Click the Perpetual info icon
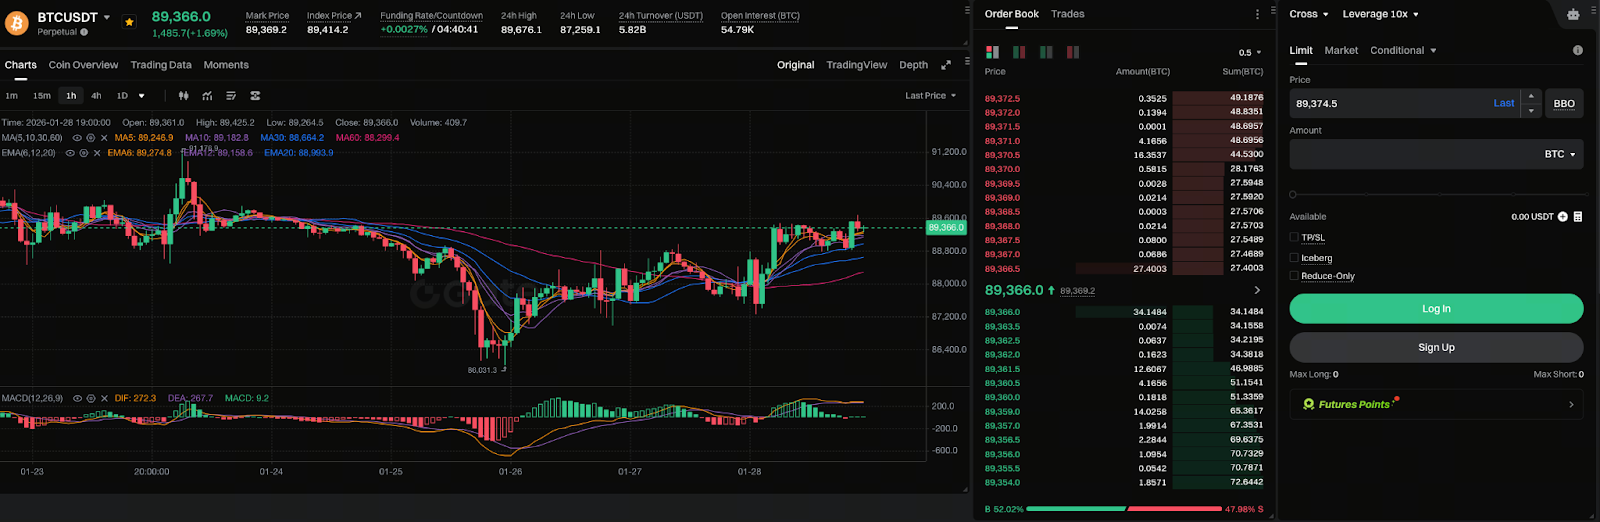1600x522 pixels. pyautogui.click(x=84, y=32)
